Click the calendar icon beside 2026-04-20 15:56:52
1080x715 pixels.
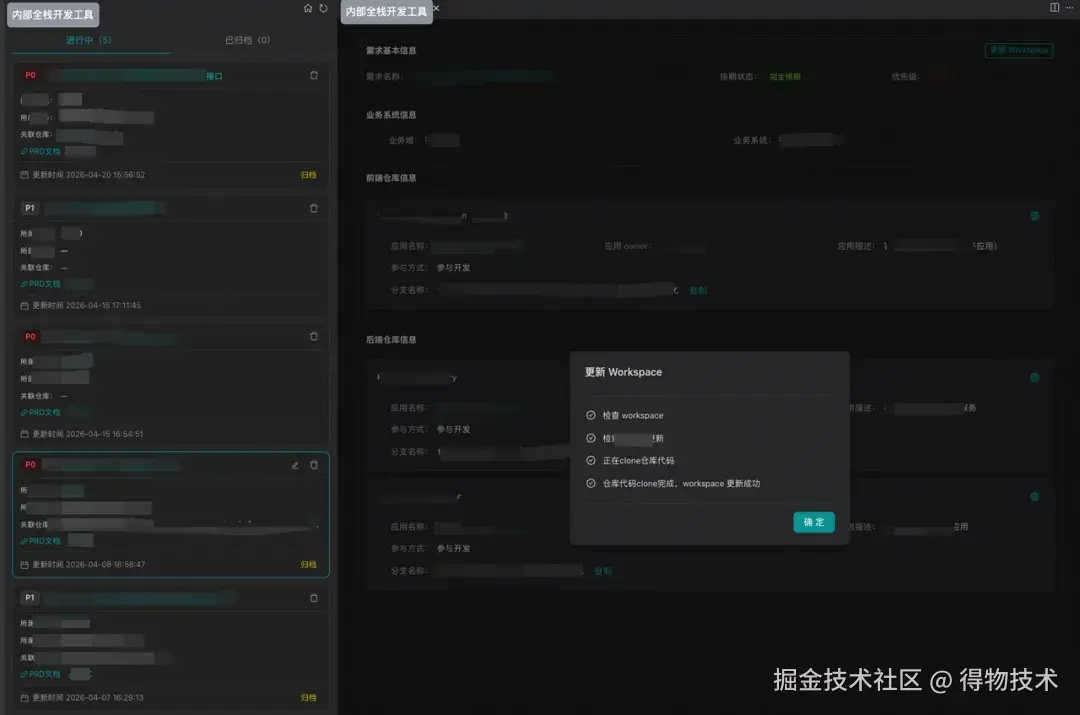[25, 175]
